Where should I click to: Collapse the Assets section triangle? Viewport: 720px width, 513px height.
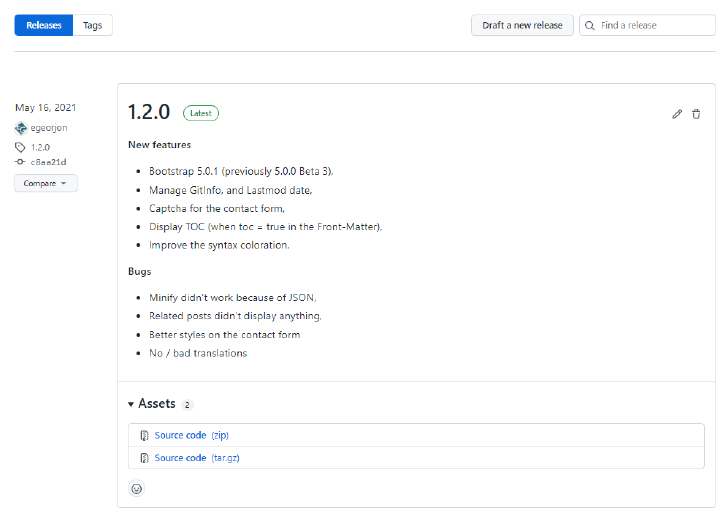tap(131, 404)
